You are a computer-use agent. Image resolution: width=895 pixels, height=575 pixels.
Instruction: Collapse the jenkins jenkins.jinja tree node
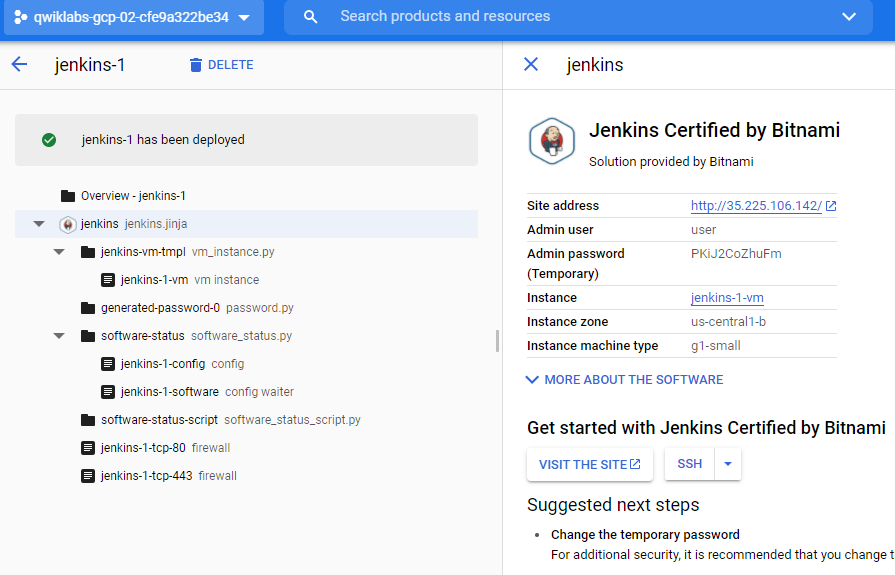pos(39,224)
